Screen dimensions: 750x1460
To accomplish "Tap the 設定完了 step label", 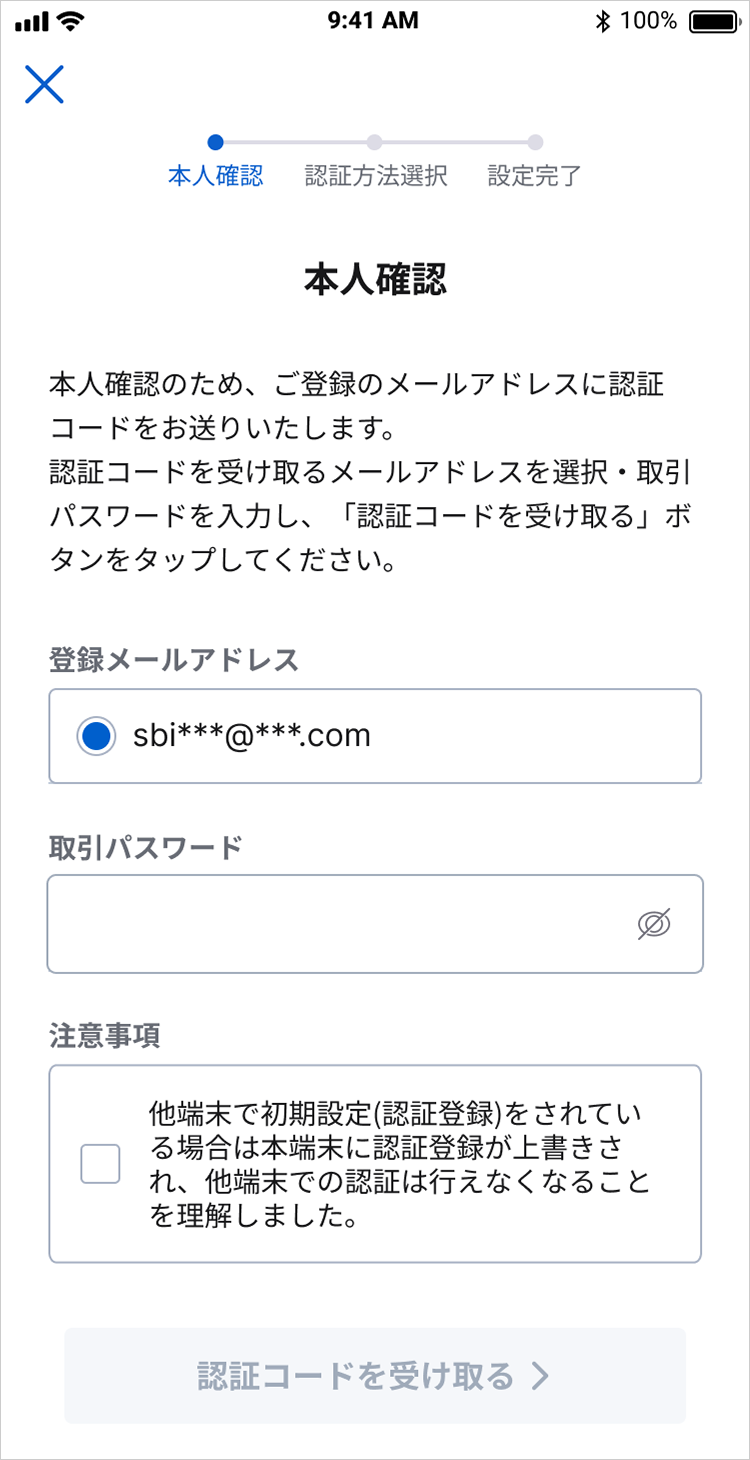I will point(535,177).
